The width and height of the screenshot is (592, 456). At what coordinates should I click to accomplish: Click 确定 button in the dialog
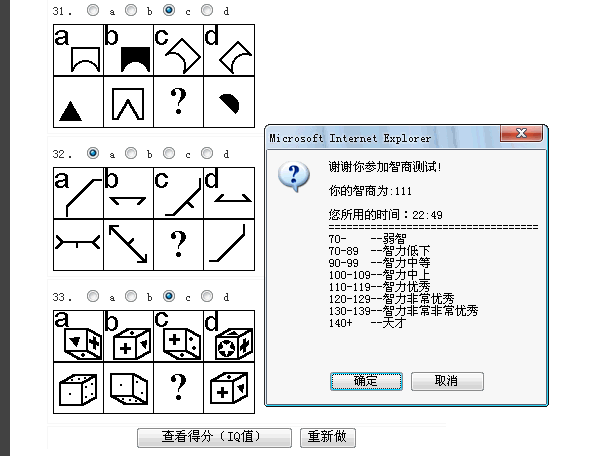366,381
